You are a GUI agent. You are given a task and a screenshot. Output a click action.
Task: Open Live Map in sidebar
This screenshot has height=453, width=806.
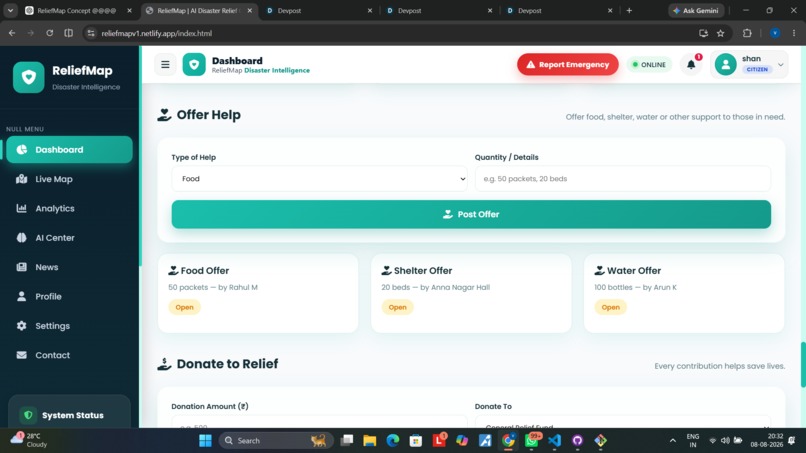[x=69, y=179]
